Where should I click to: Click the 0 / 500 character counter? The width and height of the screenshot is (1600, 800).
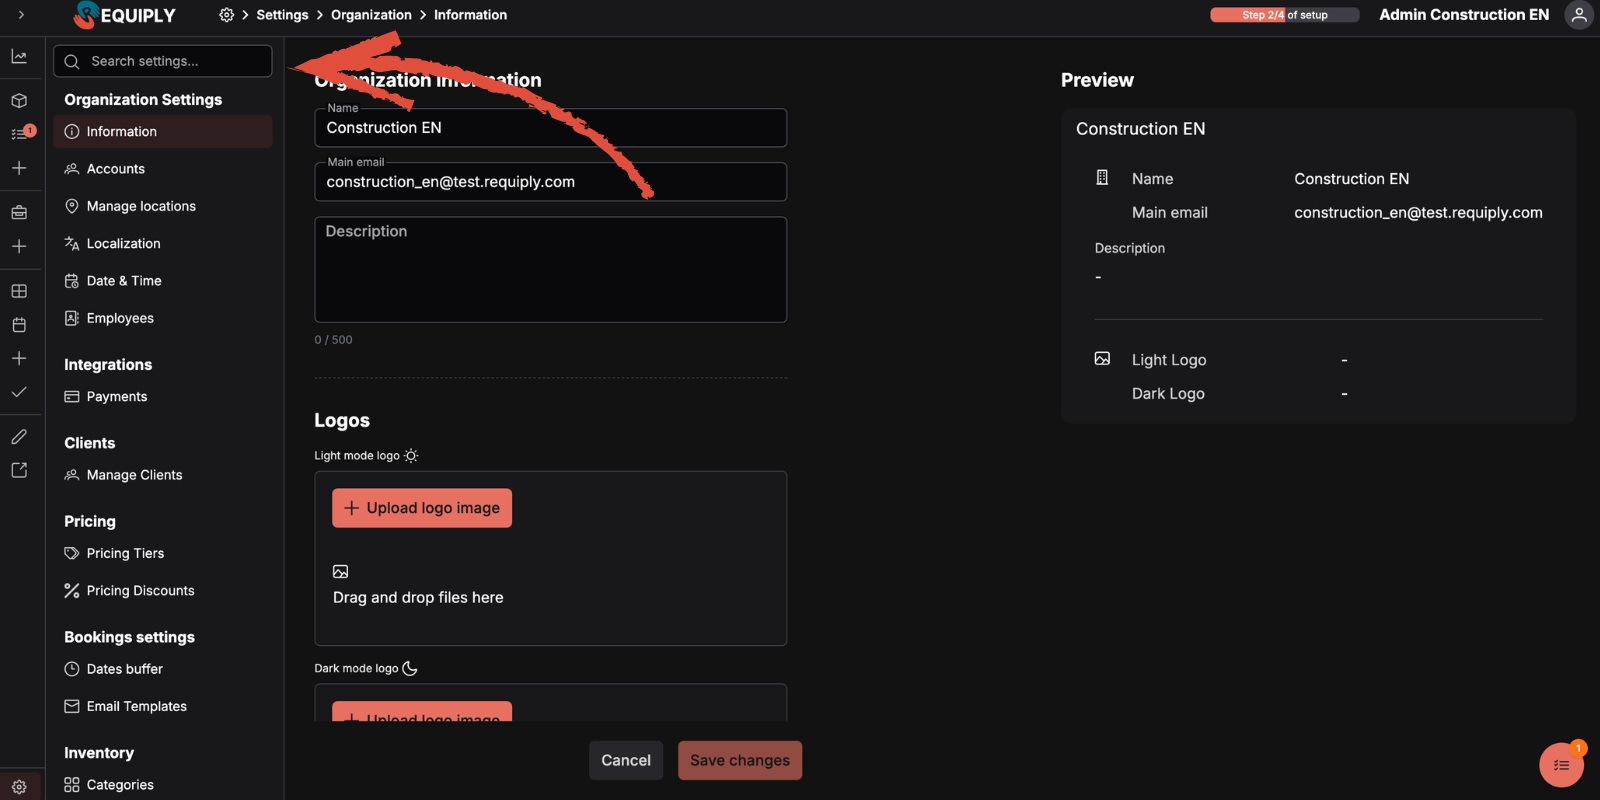[333, 340]
